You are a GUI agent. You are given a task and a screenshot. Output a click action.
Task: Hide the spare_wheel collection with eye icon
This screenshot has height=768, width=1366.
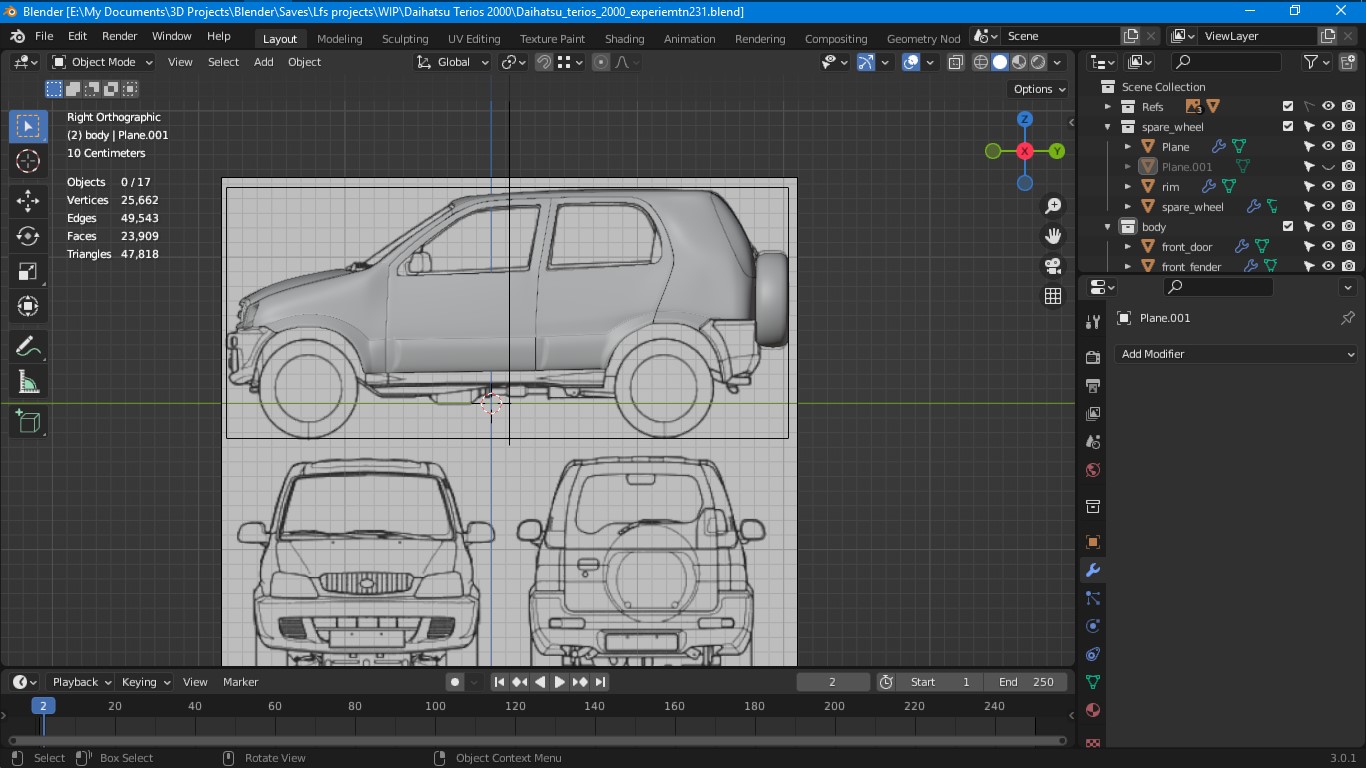pyautogui.click(x=1328, y=127)
